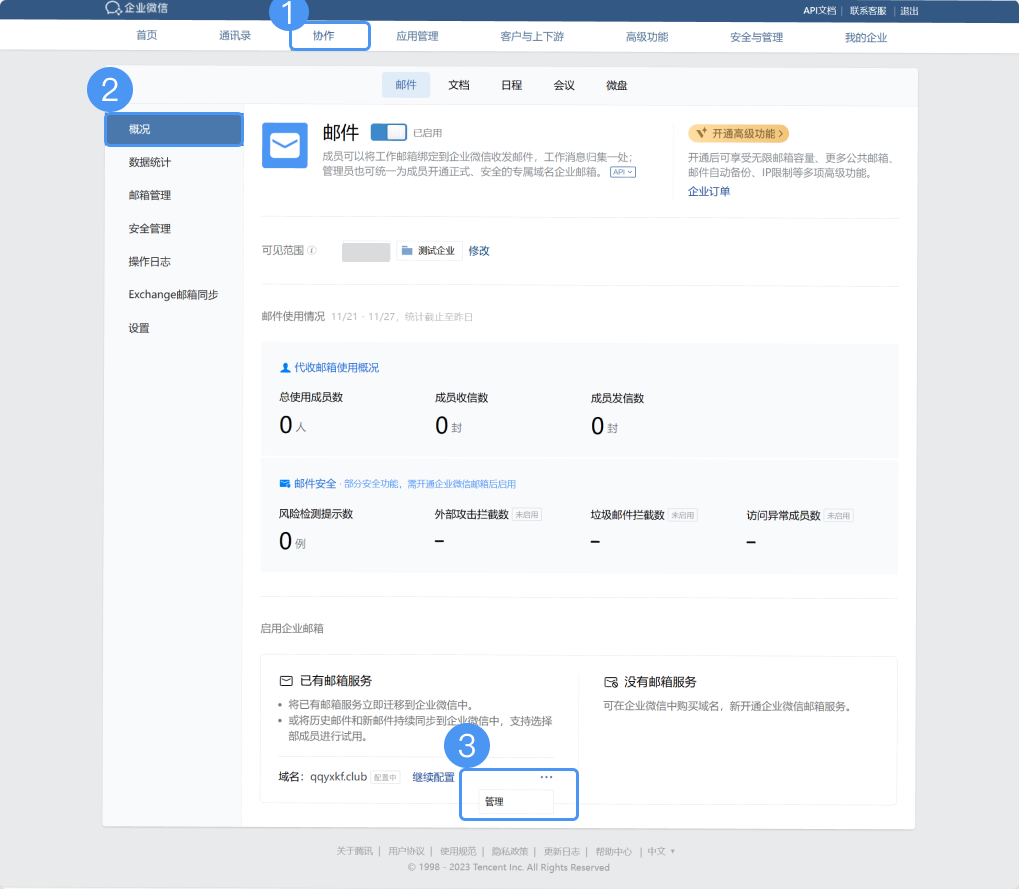Open 邮箱管理 in the left sidebar
1019x889 pixels.
150,195
